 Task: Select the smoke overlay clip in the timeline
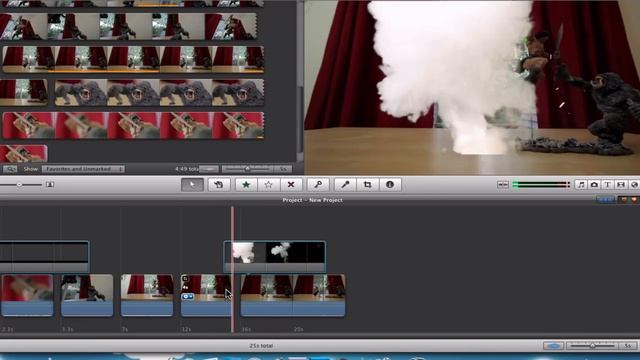tap(275, 256)
